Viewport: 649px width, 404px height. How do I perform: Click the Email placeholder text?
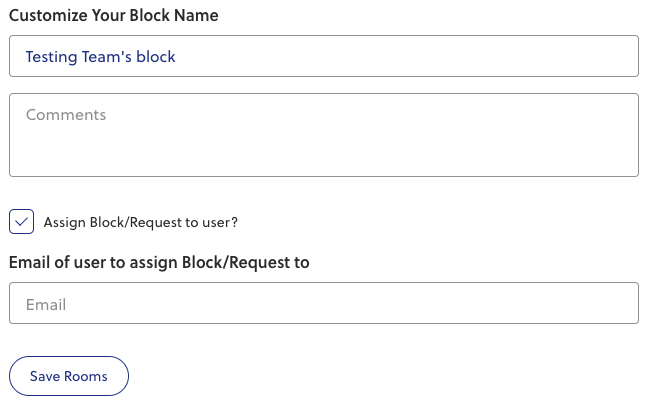46,304
